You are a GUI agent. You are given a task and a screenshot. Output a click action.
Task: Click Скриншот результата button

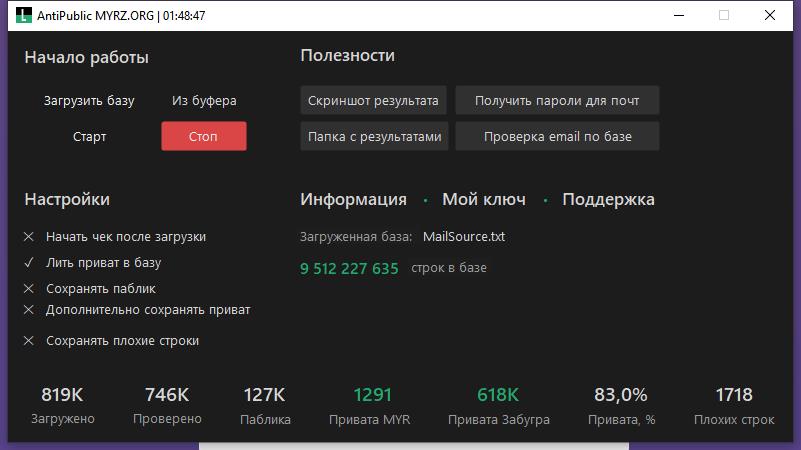coord(373,101)
